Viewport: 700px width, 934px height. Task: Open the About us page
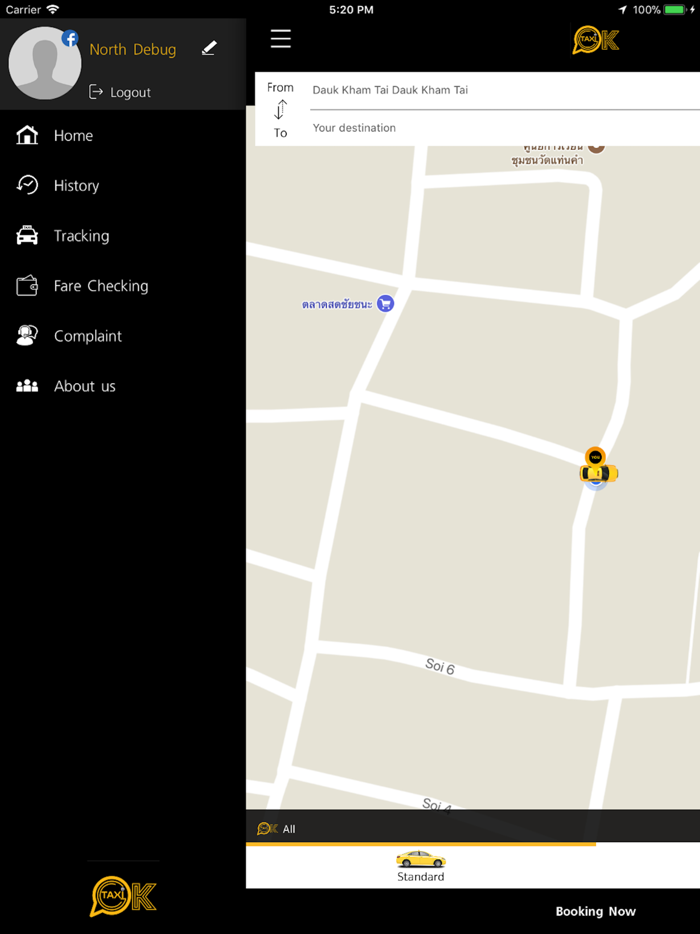(x=84, y=386)
